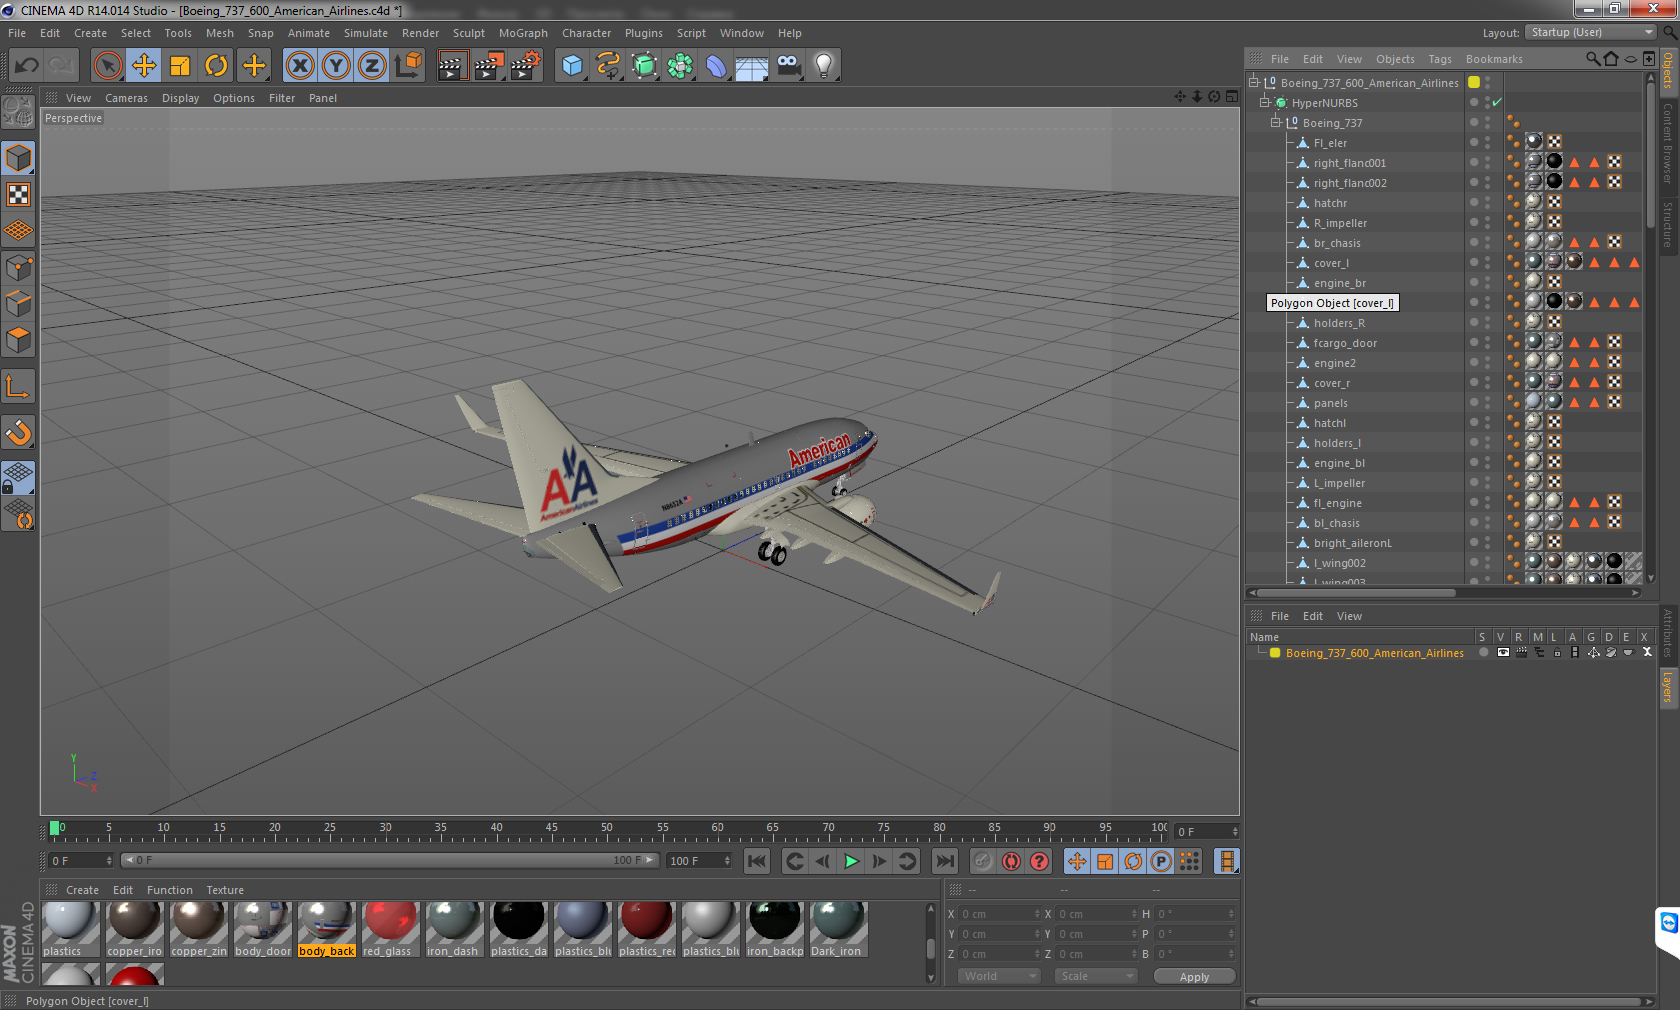Select the red_glass material
1680x1010 pixels.
390,929
